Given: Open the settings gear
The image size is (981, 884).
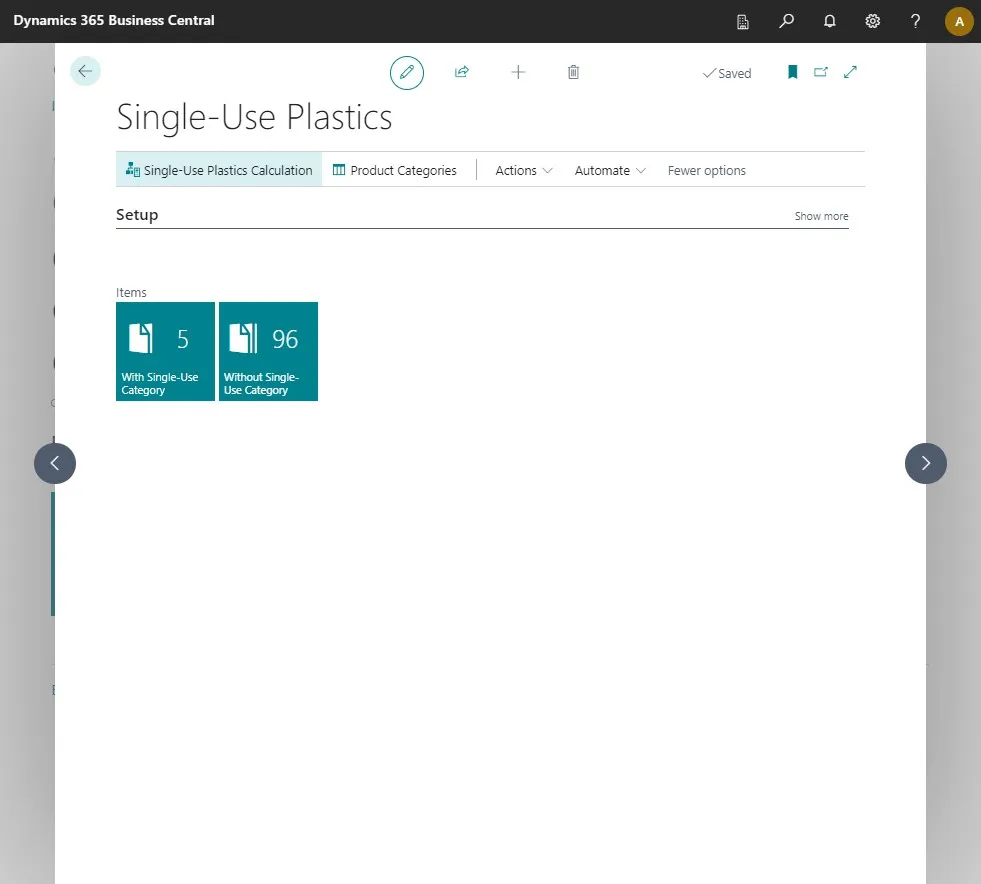Looking at the screenshot, I should point(873,21).
